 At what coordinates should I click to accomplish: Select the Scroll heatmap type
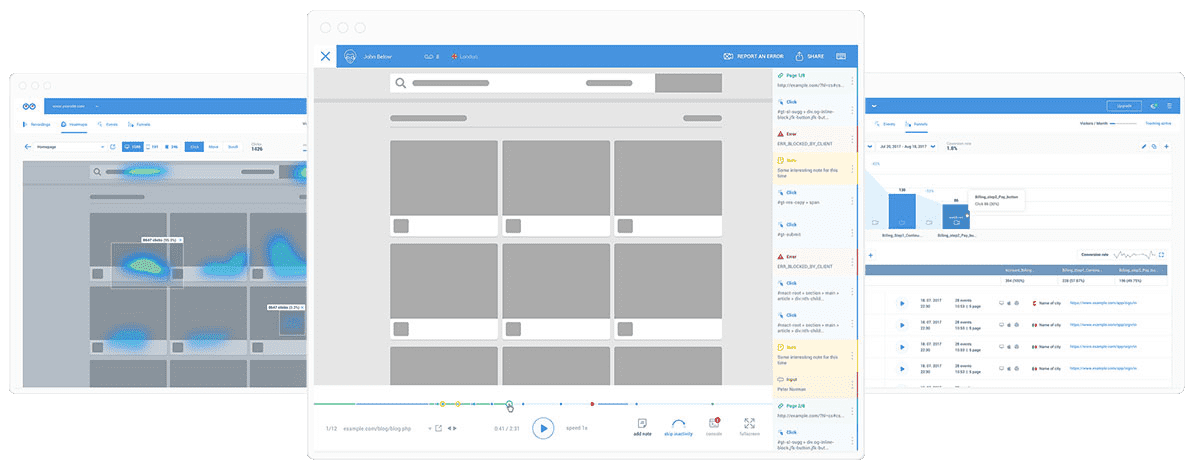pyautogui.click(x=233, y=147)
